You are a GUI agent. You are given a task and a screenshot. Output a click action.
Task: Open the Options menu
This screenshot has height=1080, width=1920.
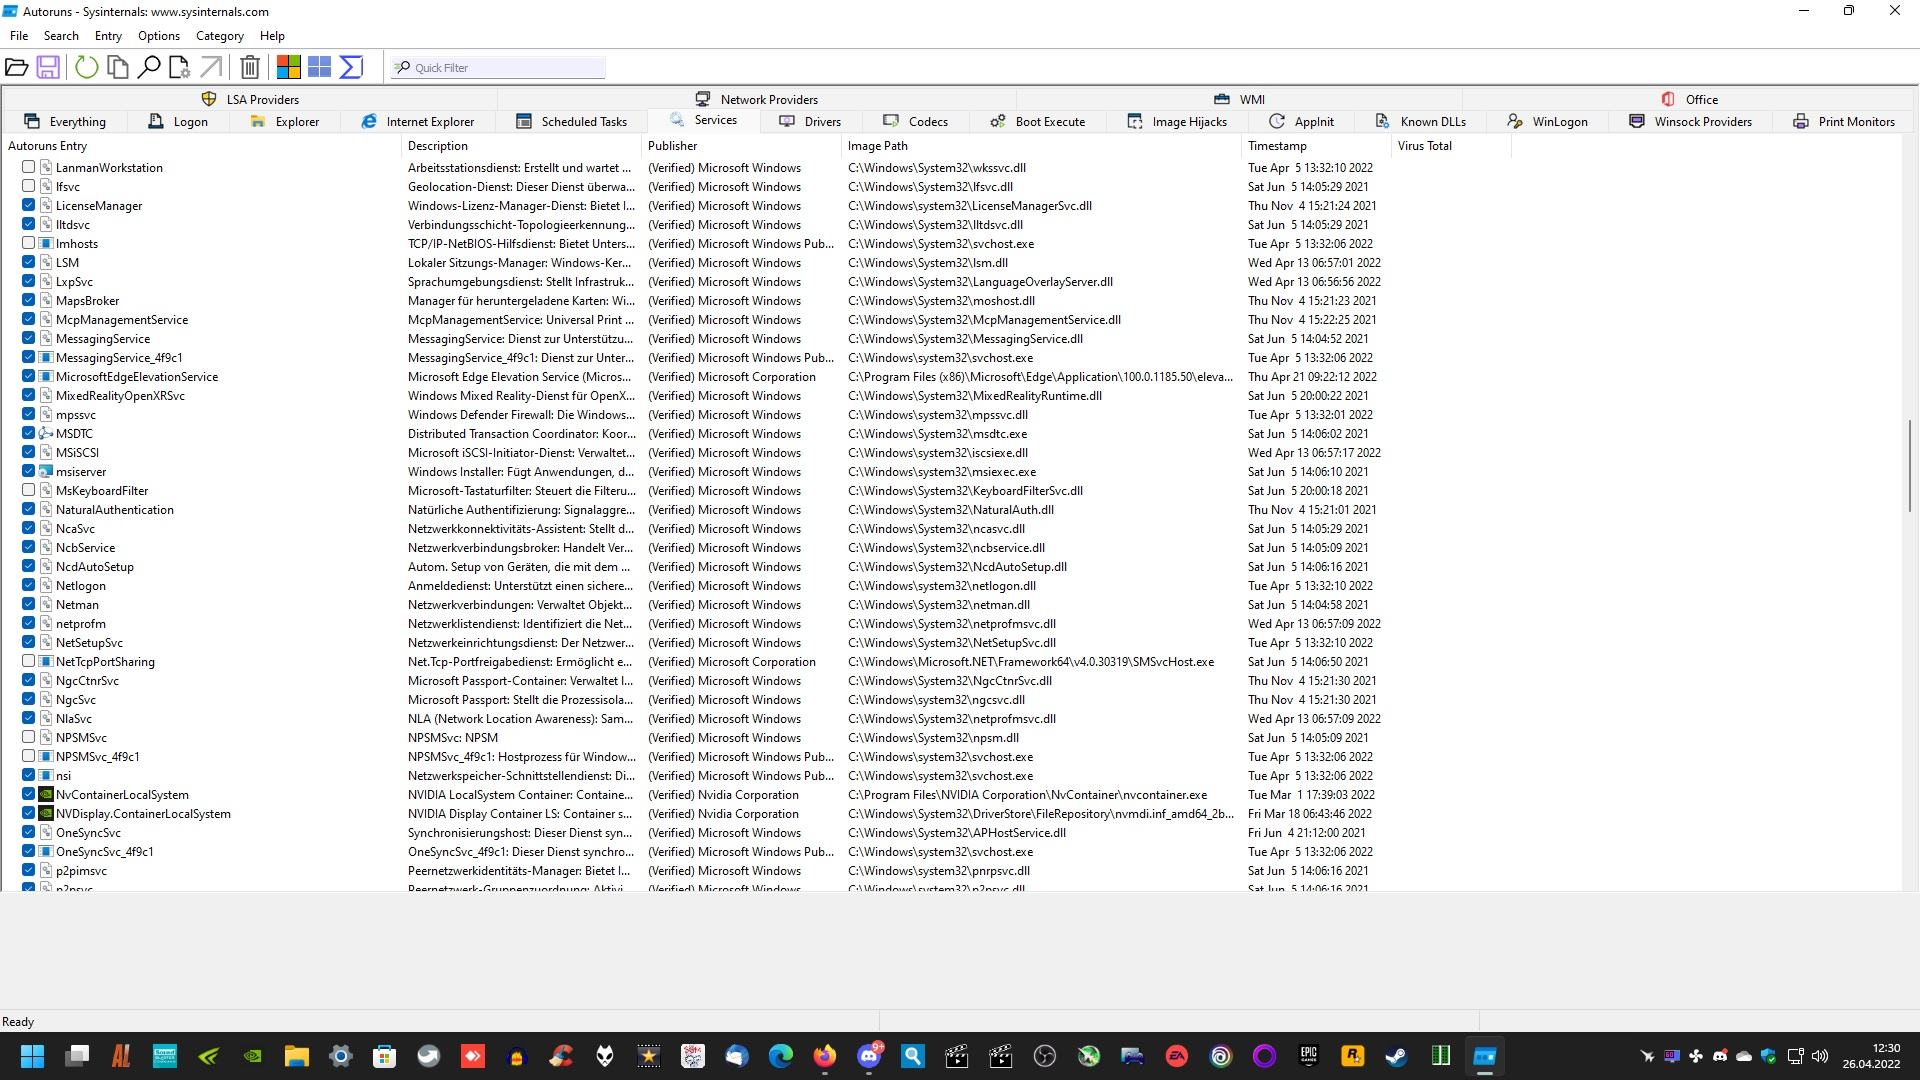(x=159, y=35)
